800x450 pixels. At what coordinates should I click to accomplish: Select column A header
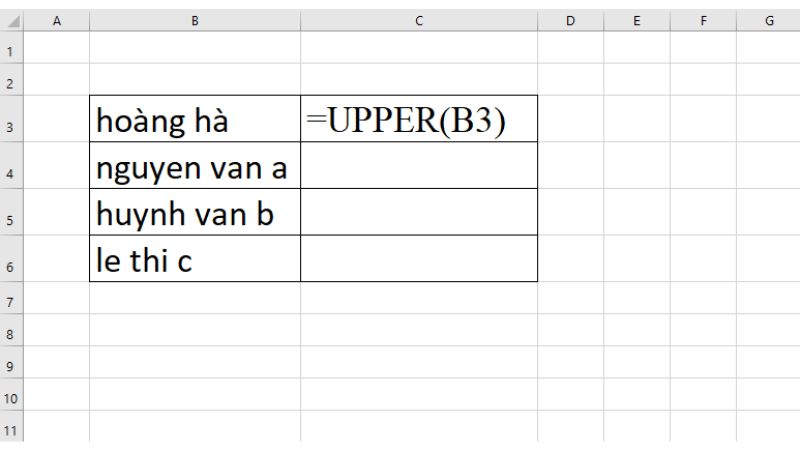pyautogui.click(x=55, y=17)
